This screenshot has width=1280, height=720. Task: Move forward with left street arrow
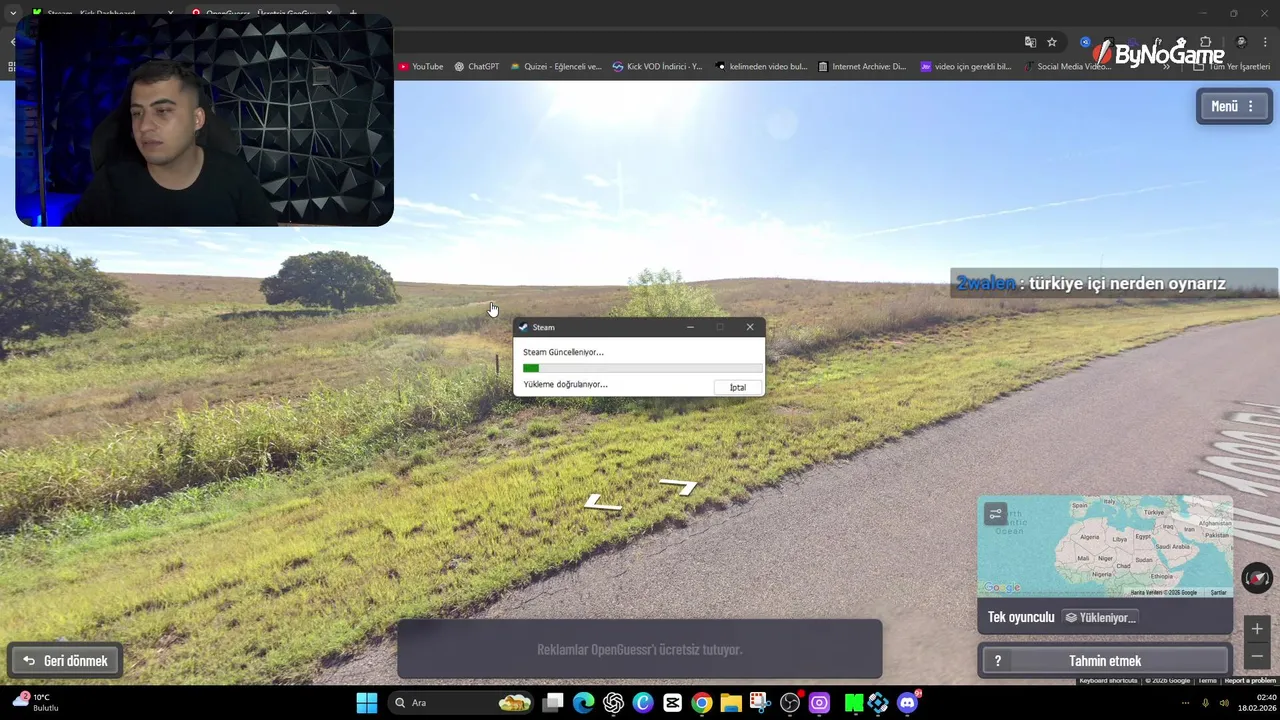pyautogui.click(x=603, y=503)
